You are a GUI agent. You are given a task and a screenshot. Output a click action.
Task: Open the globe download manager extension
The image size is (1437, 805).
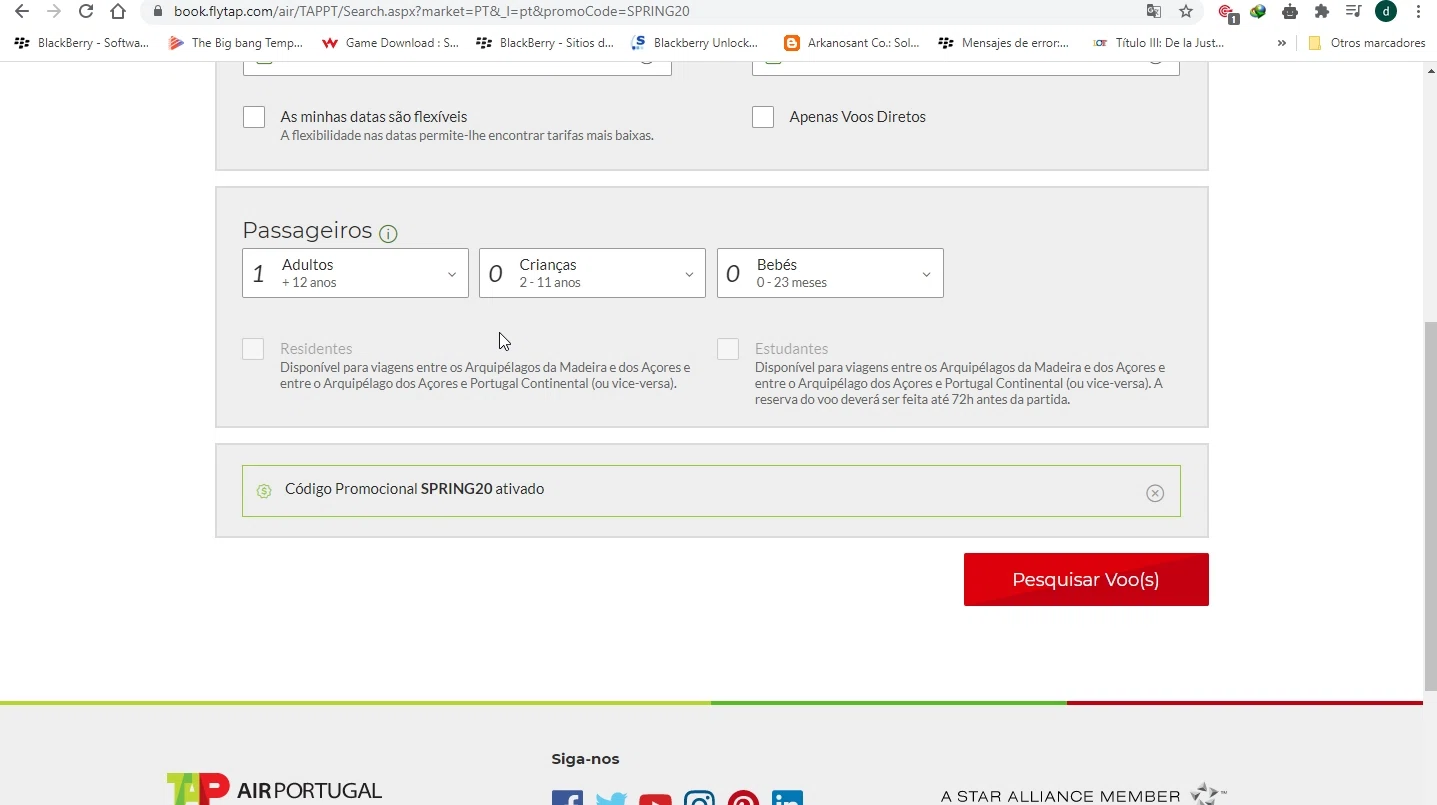tap(1258, 12)
